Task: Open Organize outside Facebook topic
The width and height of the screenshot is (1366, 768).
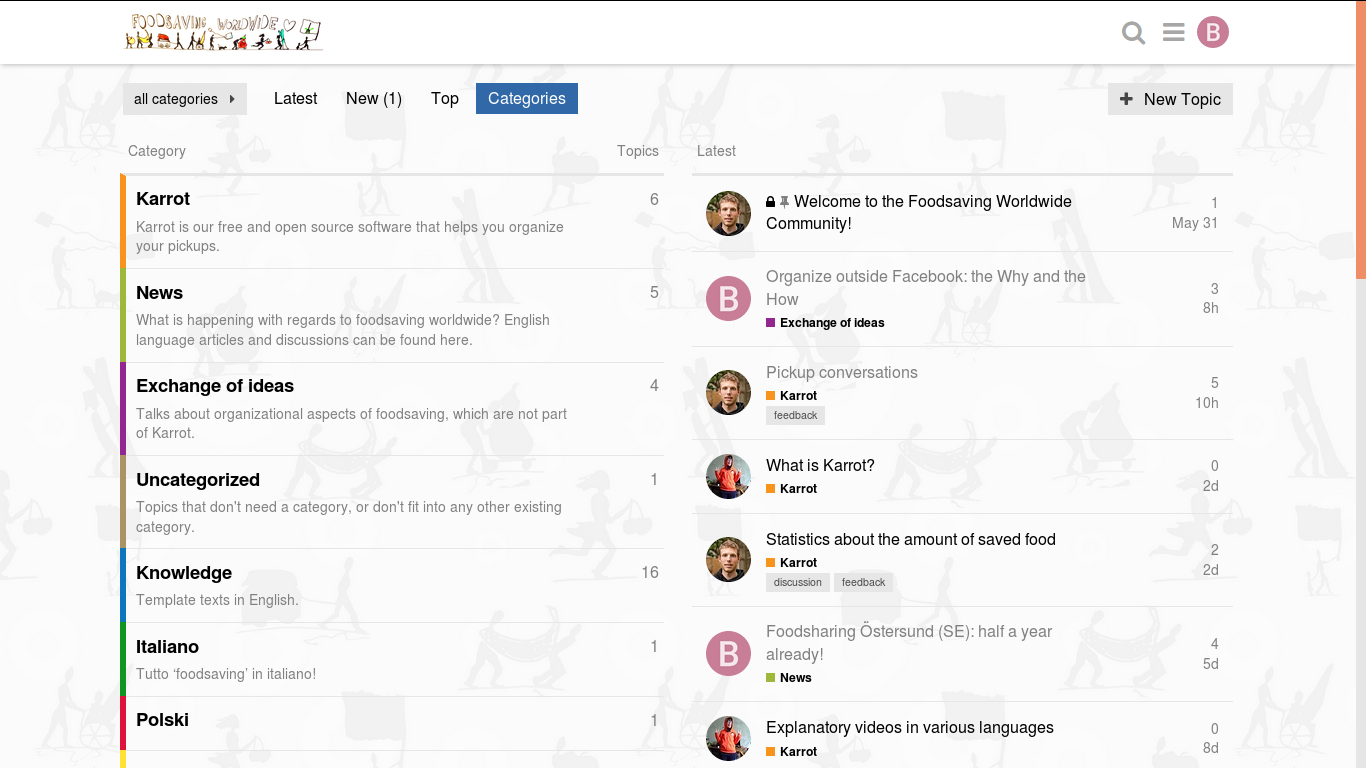Action: click(926, 288)
